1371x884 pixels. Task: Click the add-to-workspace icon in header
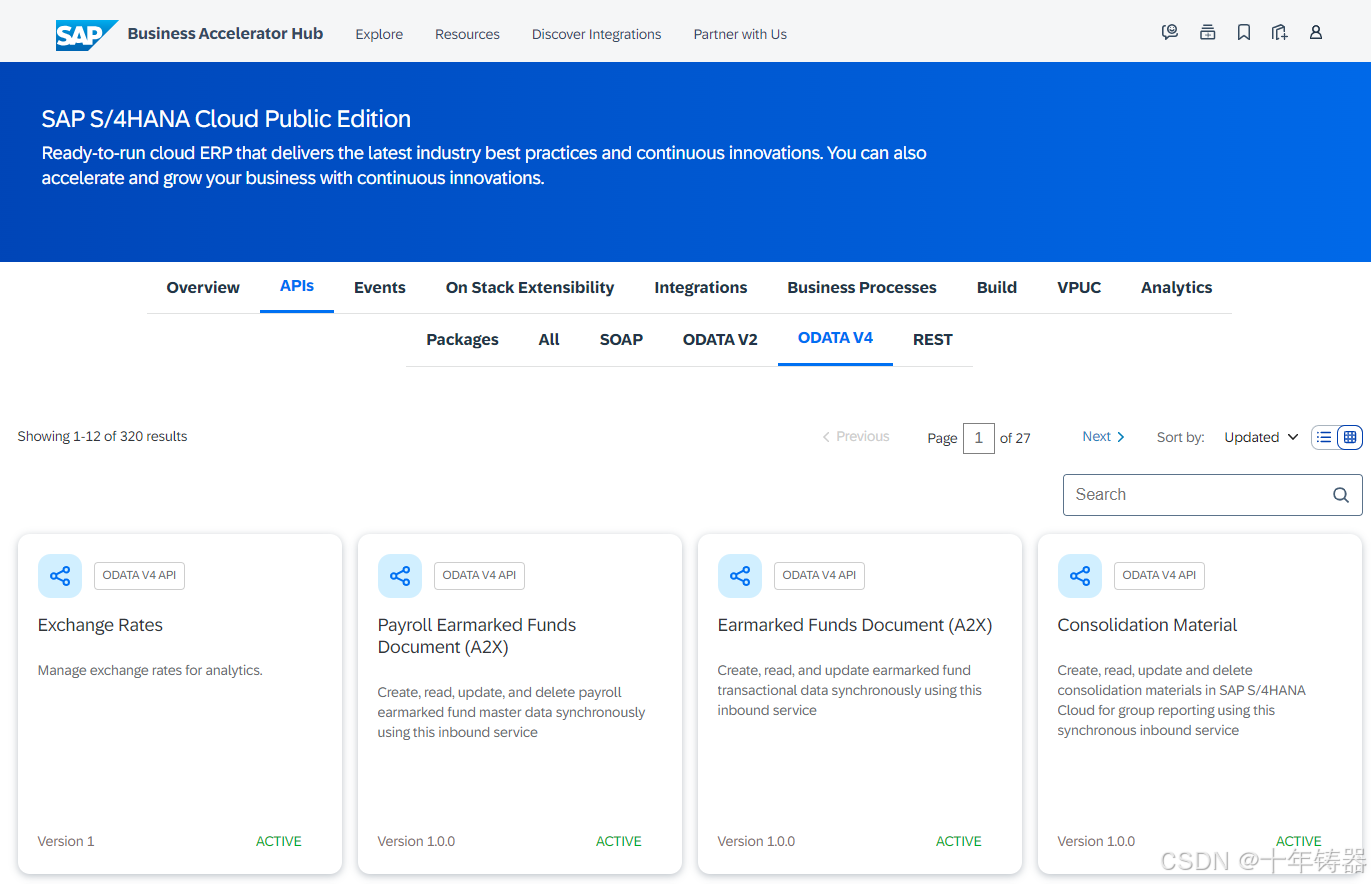(x=1280, y=33)
